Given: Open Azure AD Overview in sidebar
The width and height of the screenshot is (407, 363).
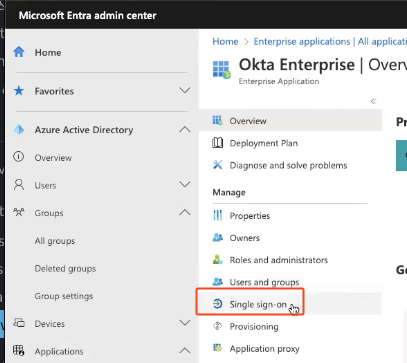Looking at the screenshot, I should coord(53,158).
